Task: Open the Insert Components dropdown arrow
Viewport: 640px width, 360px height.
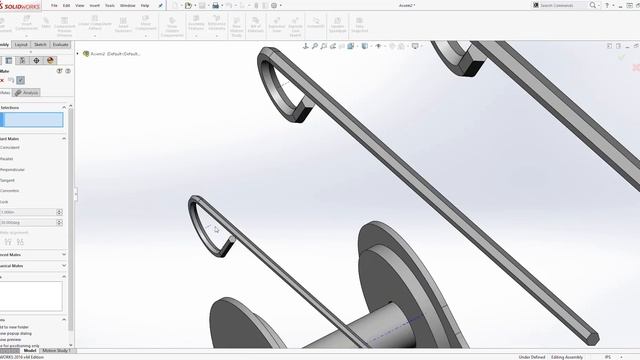Action: tap(27, 36)
